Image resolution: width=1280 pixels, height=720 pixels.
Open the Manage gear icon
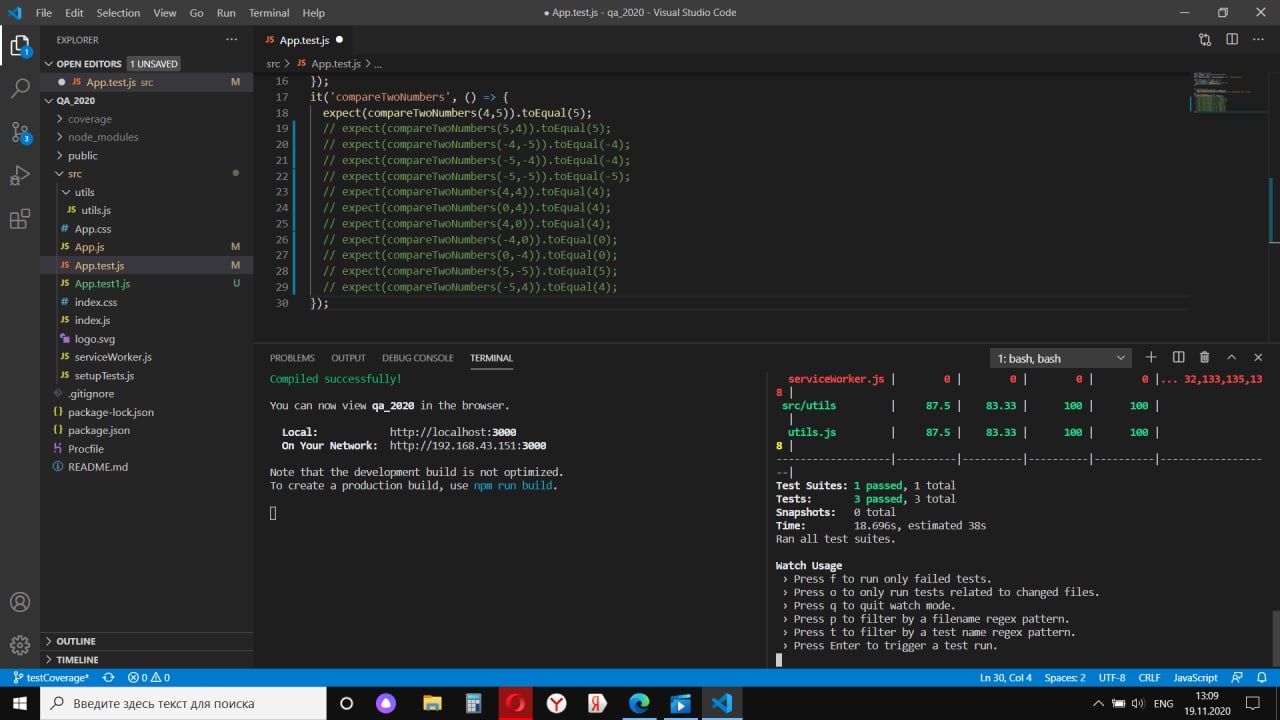tap(20, 645)
